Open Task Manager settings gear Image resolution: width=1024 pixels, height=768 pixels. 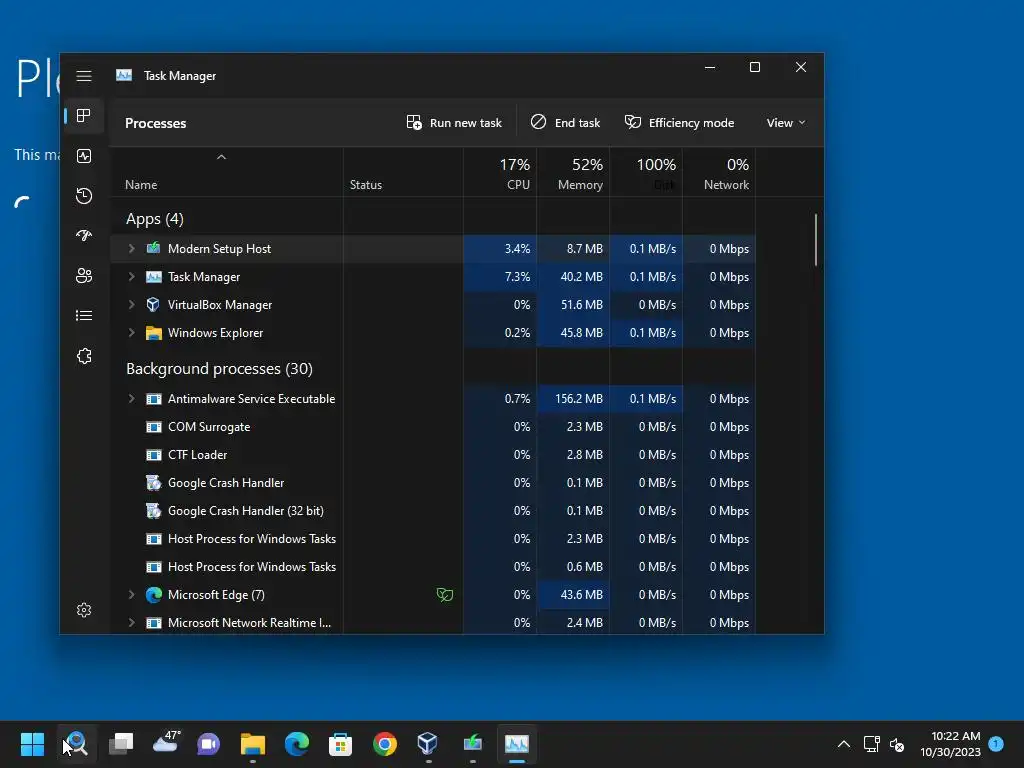point(84,610)
